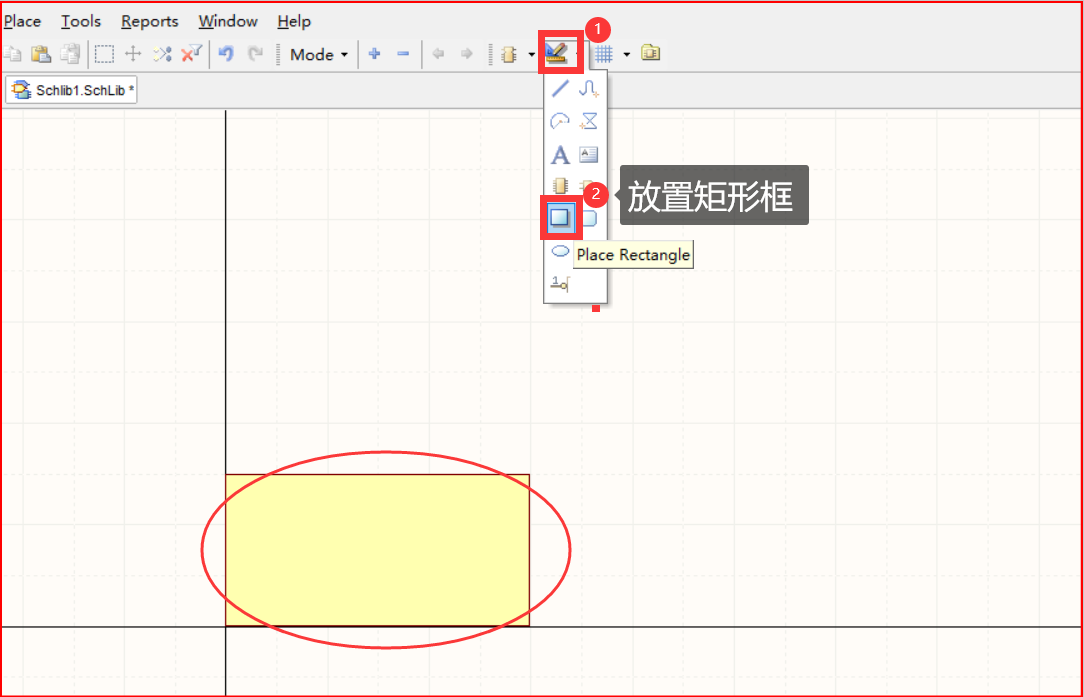Viewport: 1084px width, 697px height.
Task: Open the utility drawing tools icon
Action: (557, 53)
